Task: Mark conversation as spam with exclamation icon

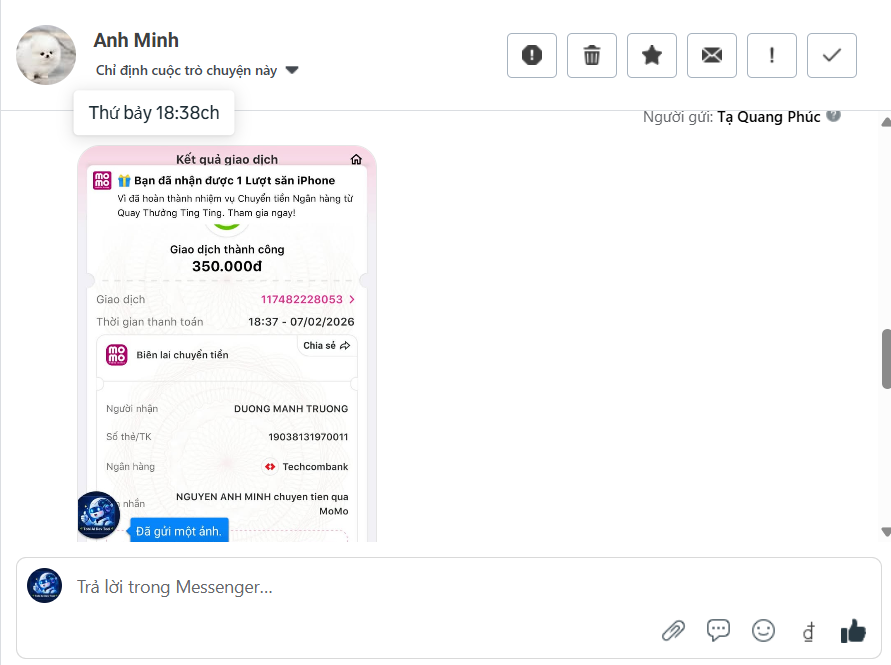Action: point(771,55)
